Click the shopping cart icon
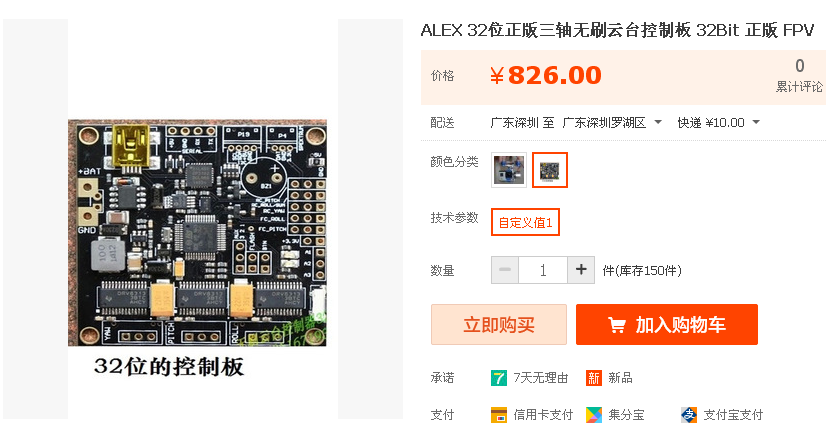The height and width of the screenshot is (431, 826). [x=617, y=325]
